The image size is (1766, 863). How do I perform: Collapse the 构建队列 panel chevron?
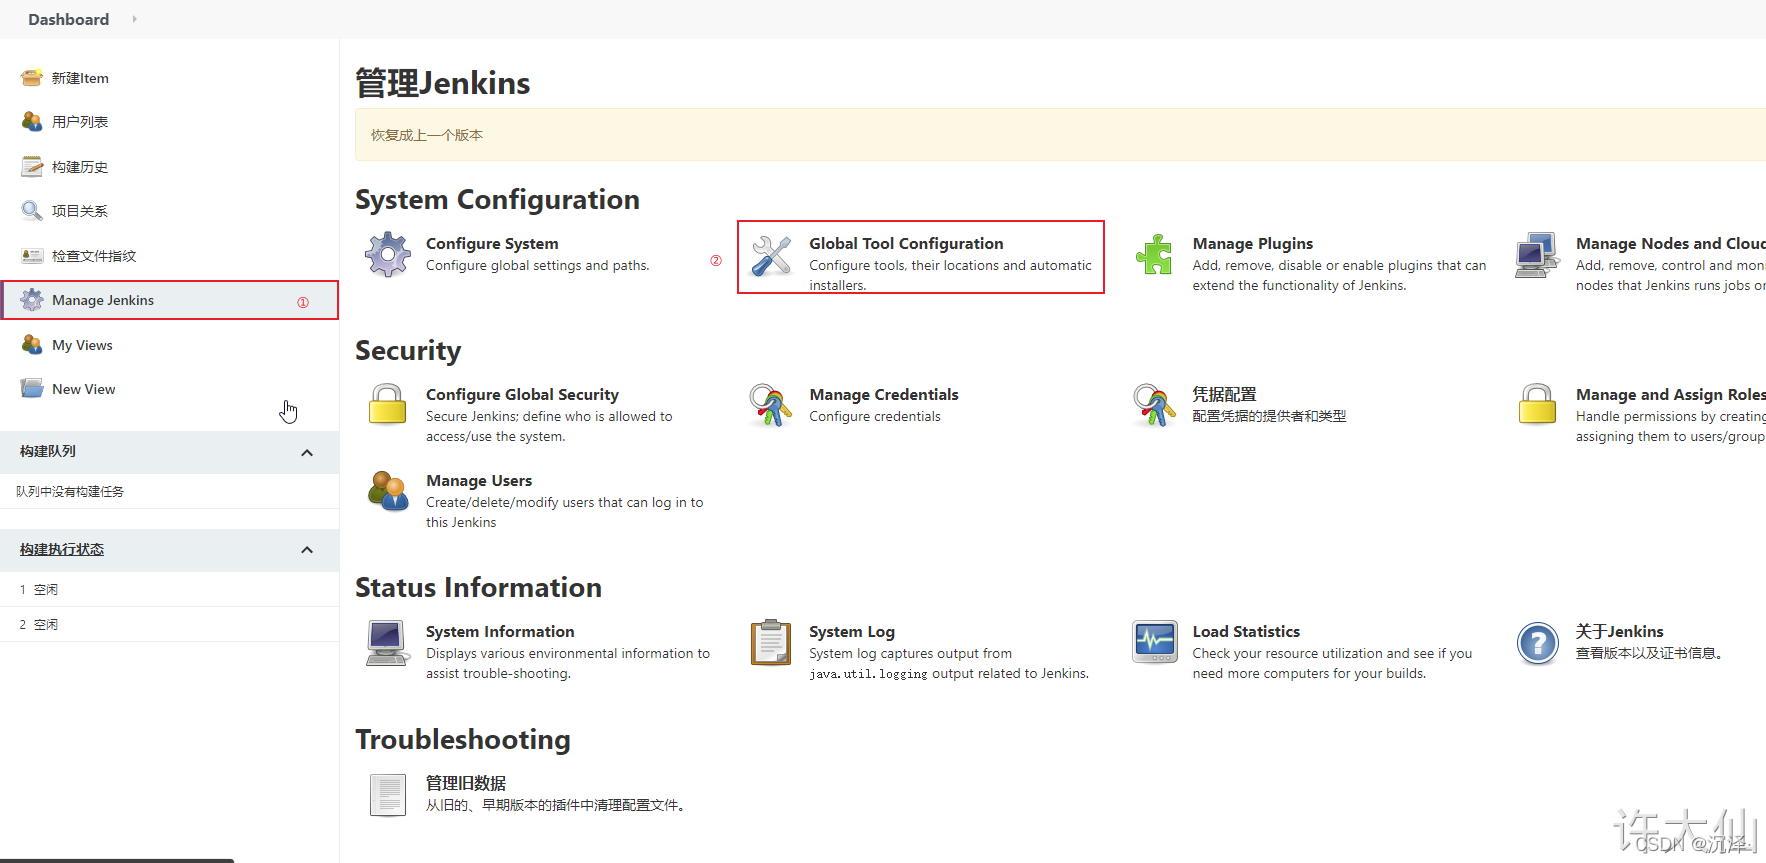307,453
